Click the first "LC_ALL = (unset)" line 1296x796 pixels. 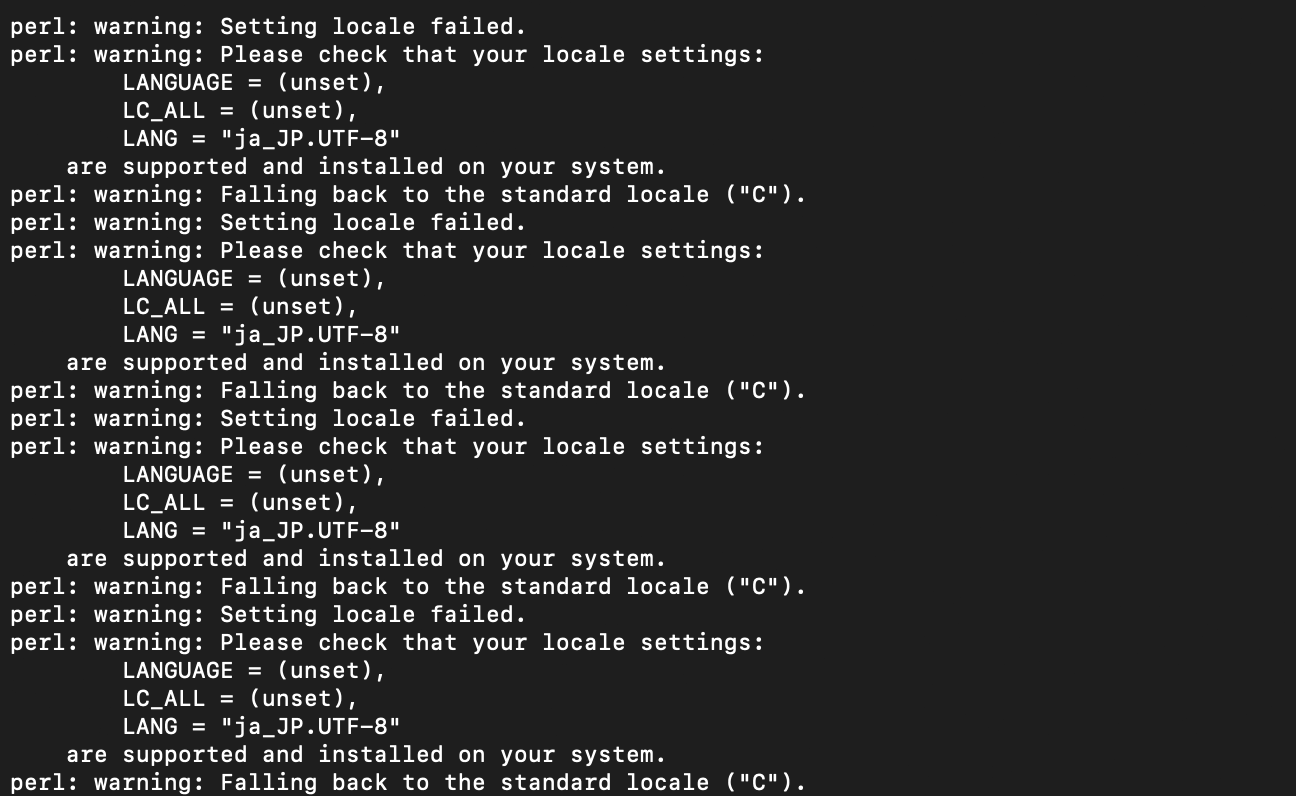tap(240, 111)
